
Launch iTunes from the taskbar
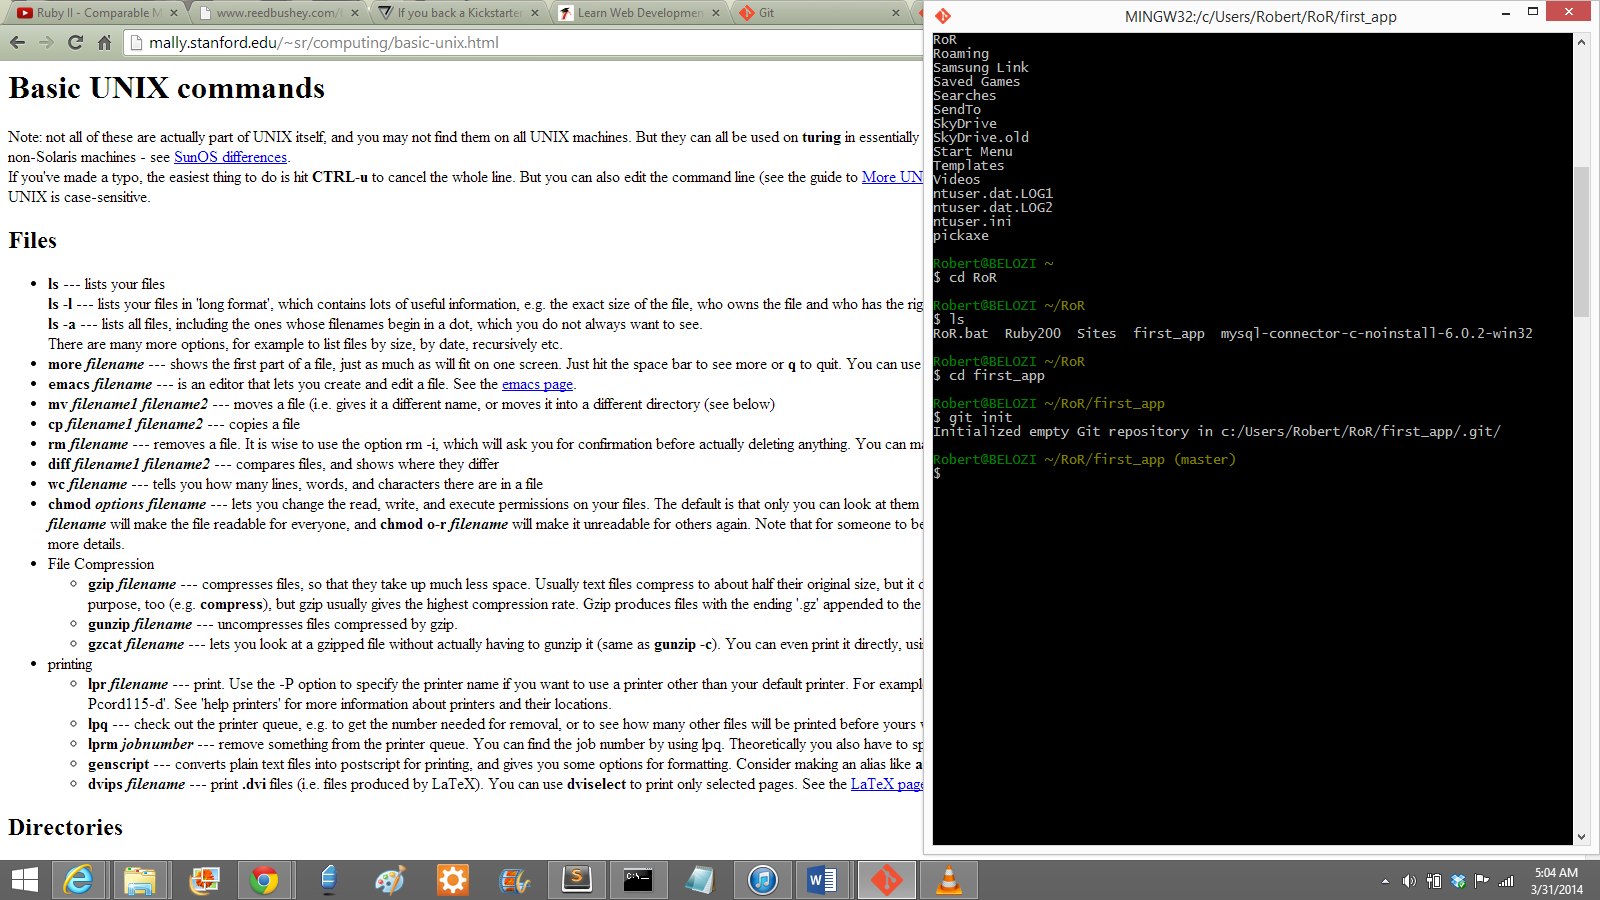[x=762, y=880]
